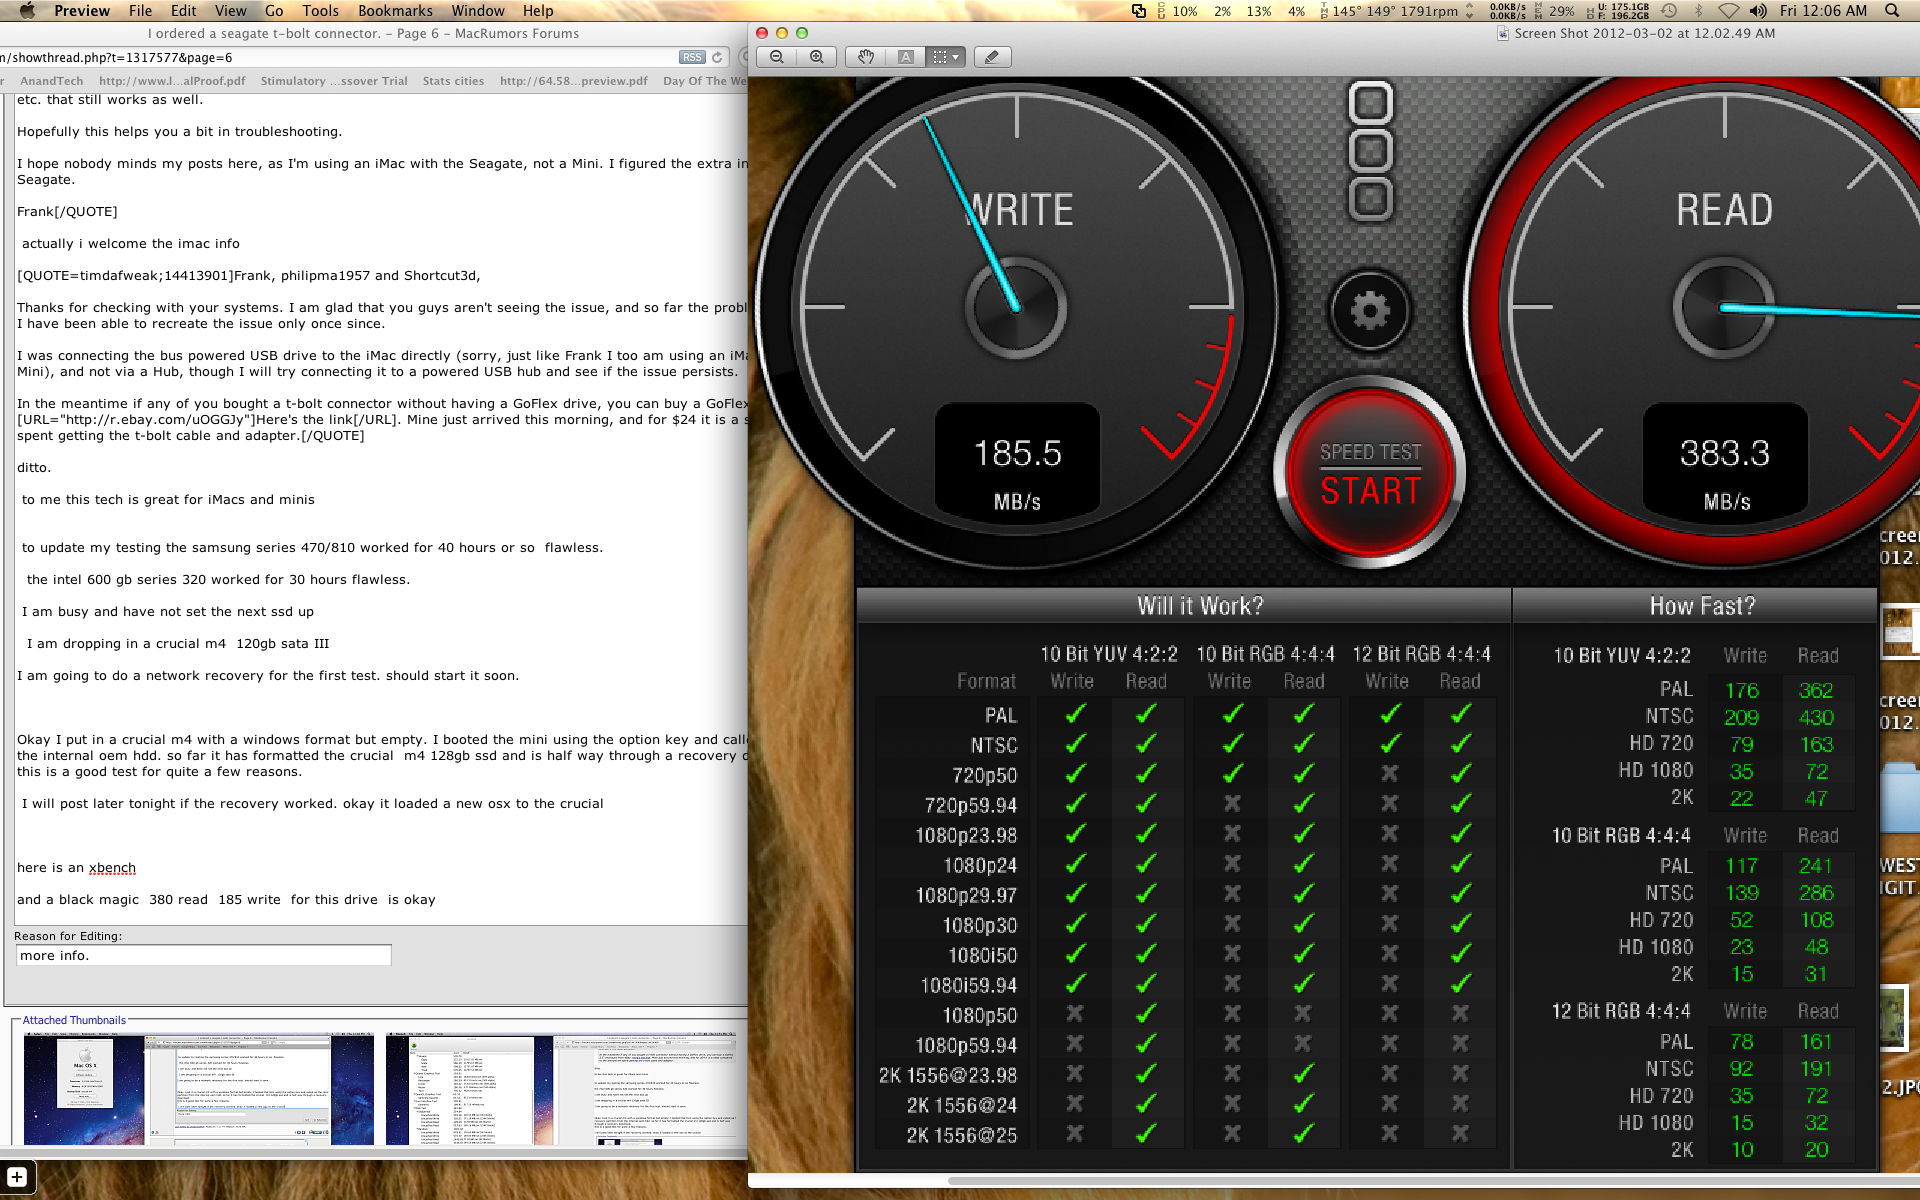Click the Reason for Editing field
The width and height of the screenshot is (1920, 1200).
(203, 955)
